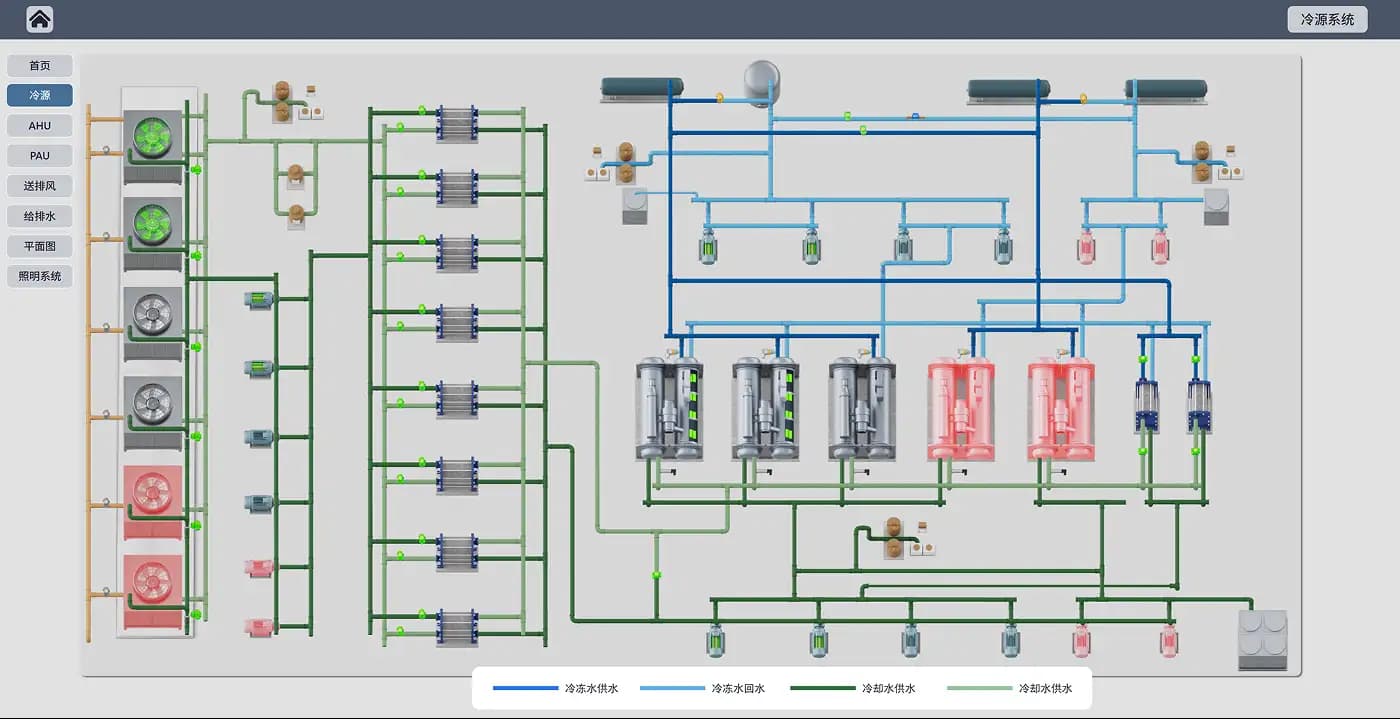Image resolution: width=1400 pixels, height=719 pixels.
Task: Click the middle gray chiller unit
Action: point(766,410)
